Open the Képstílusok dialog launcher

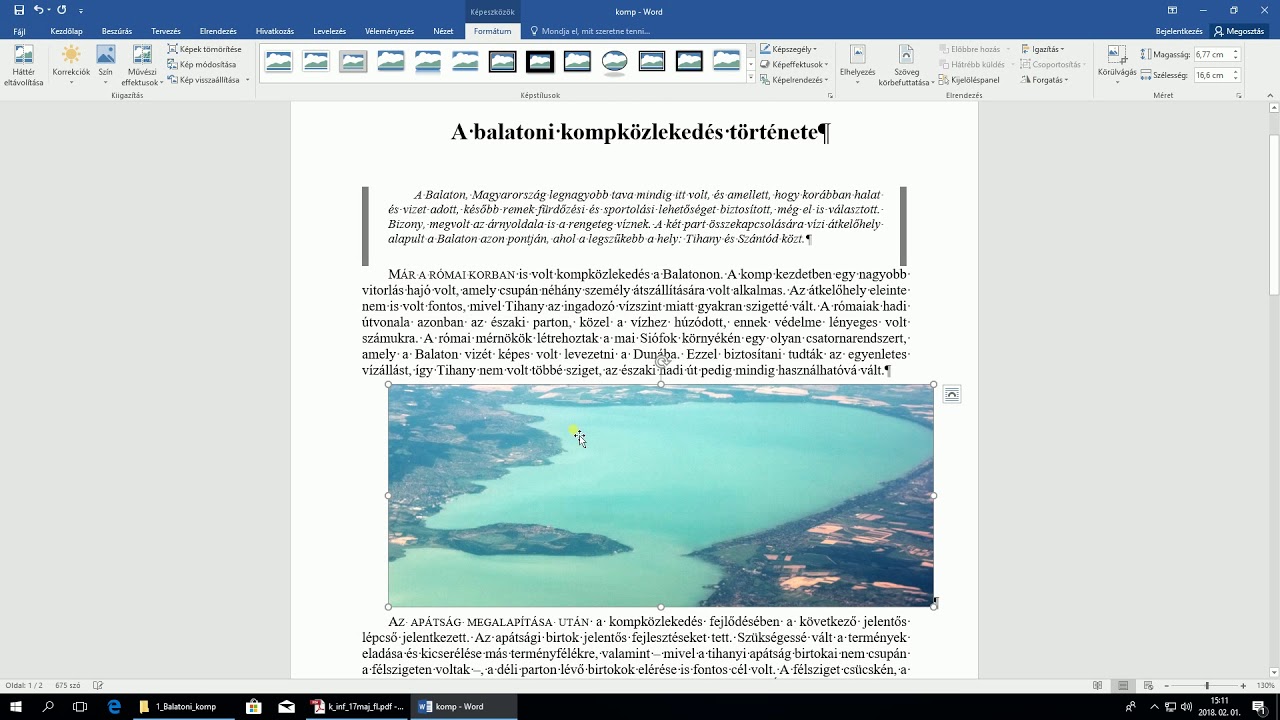(x=830, y=96)
